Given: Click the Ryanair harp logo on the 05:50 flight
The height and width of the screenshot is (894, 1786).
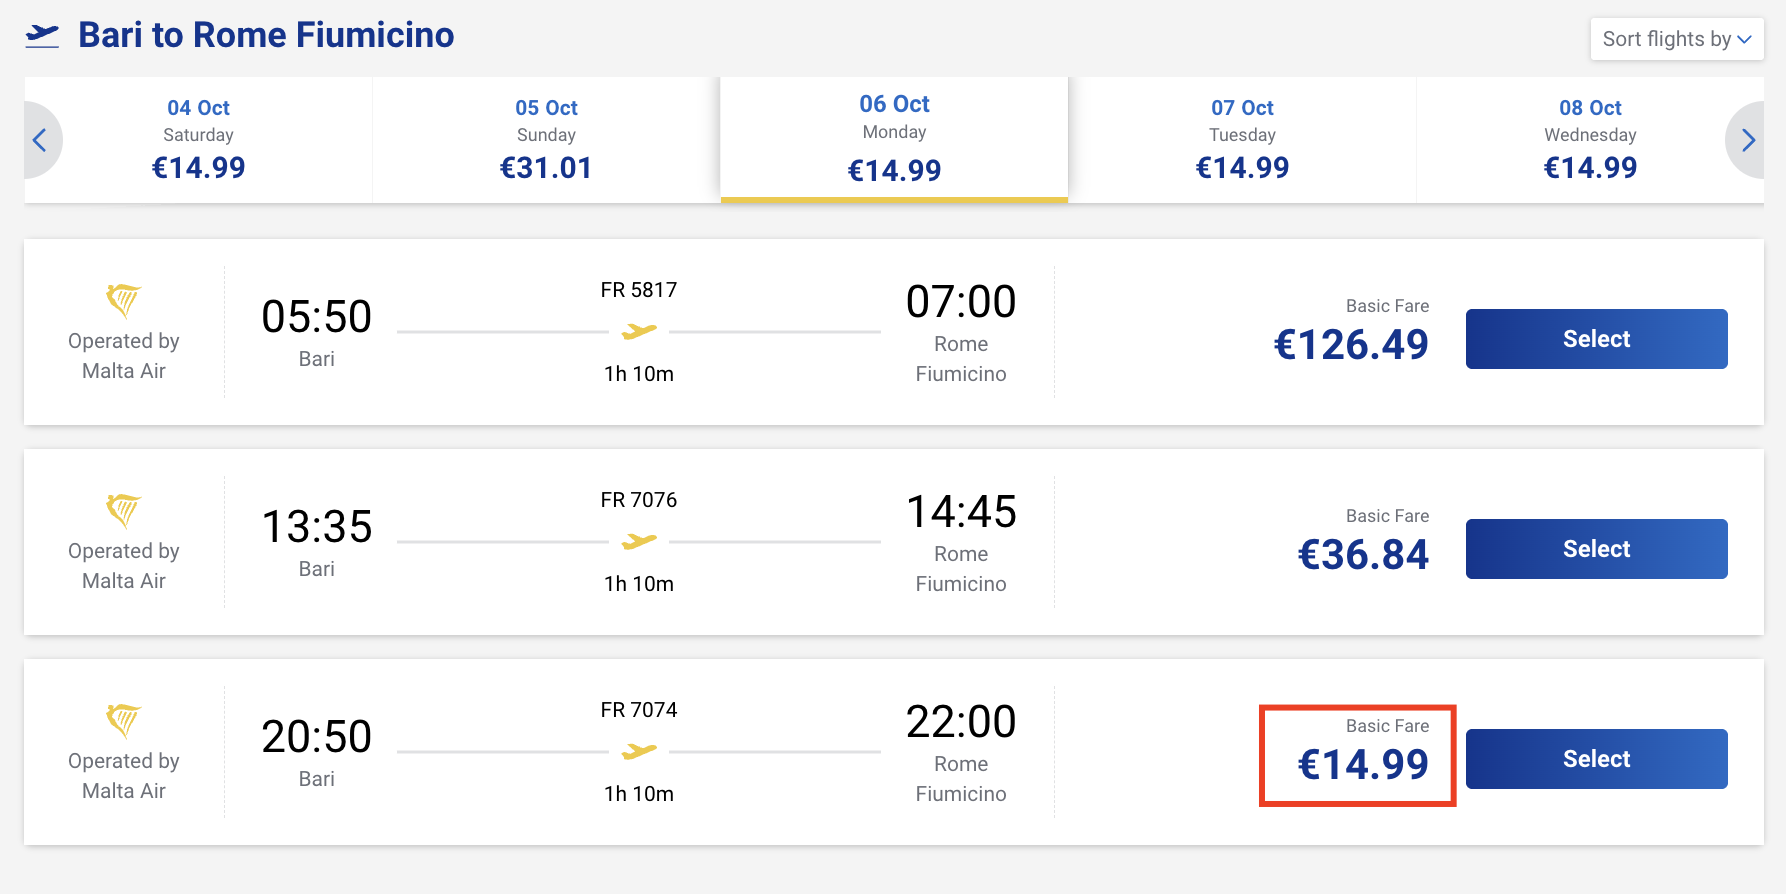Looking at the screenshot, I should click(x=124, y=300).
